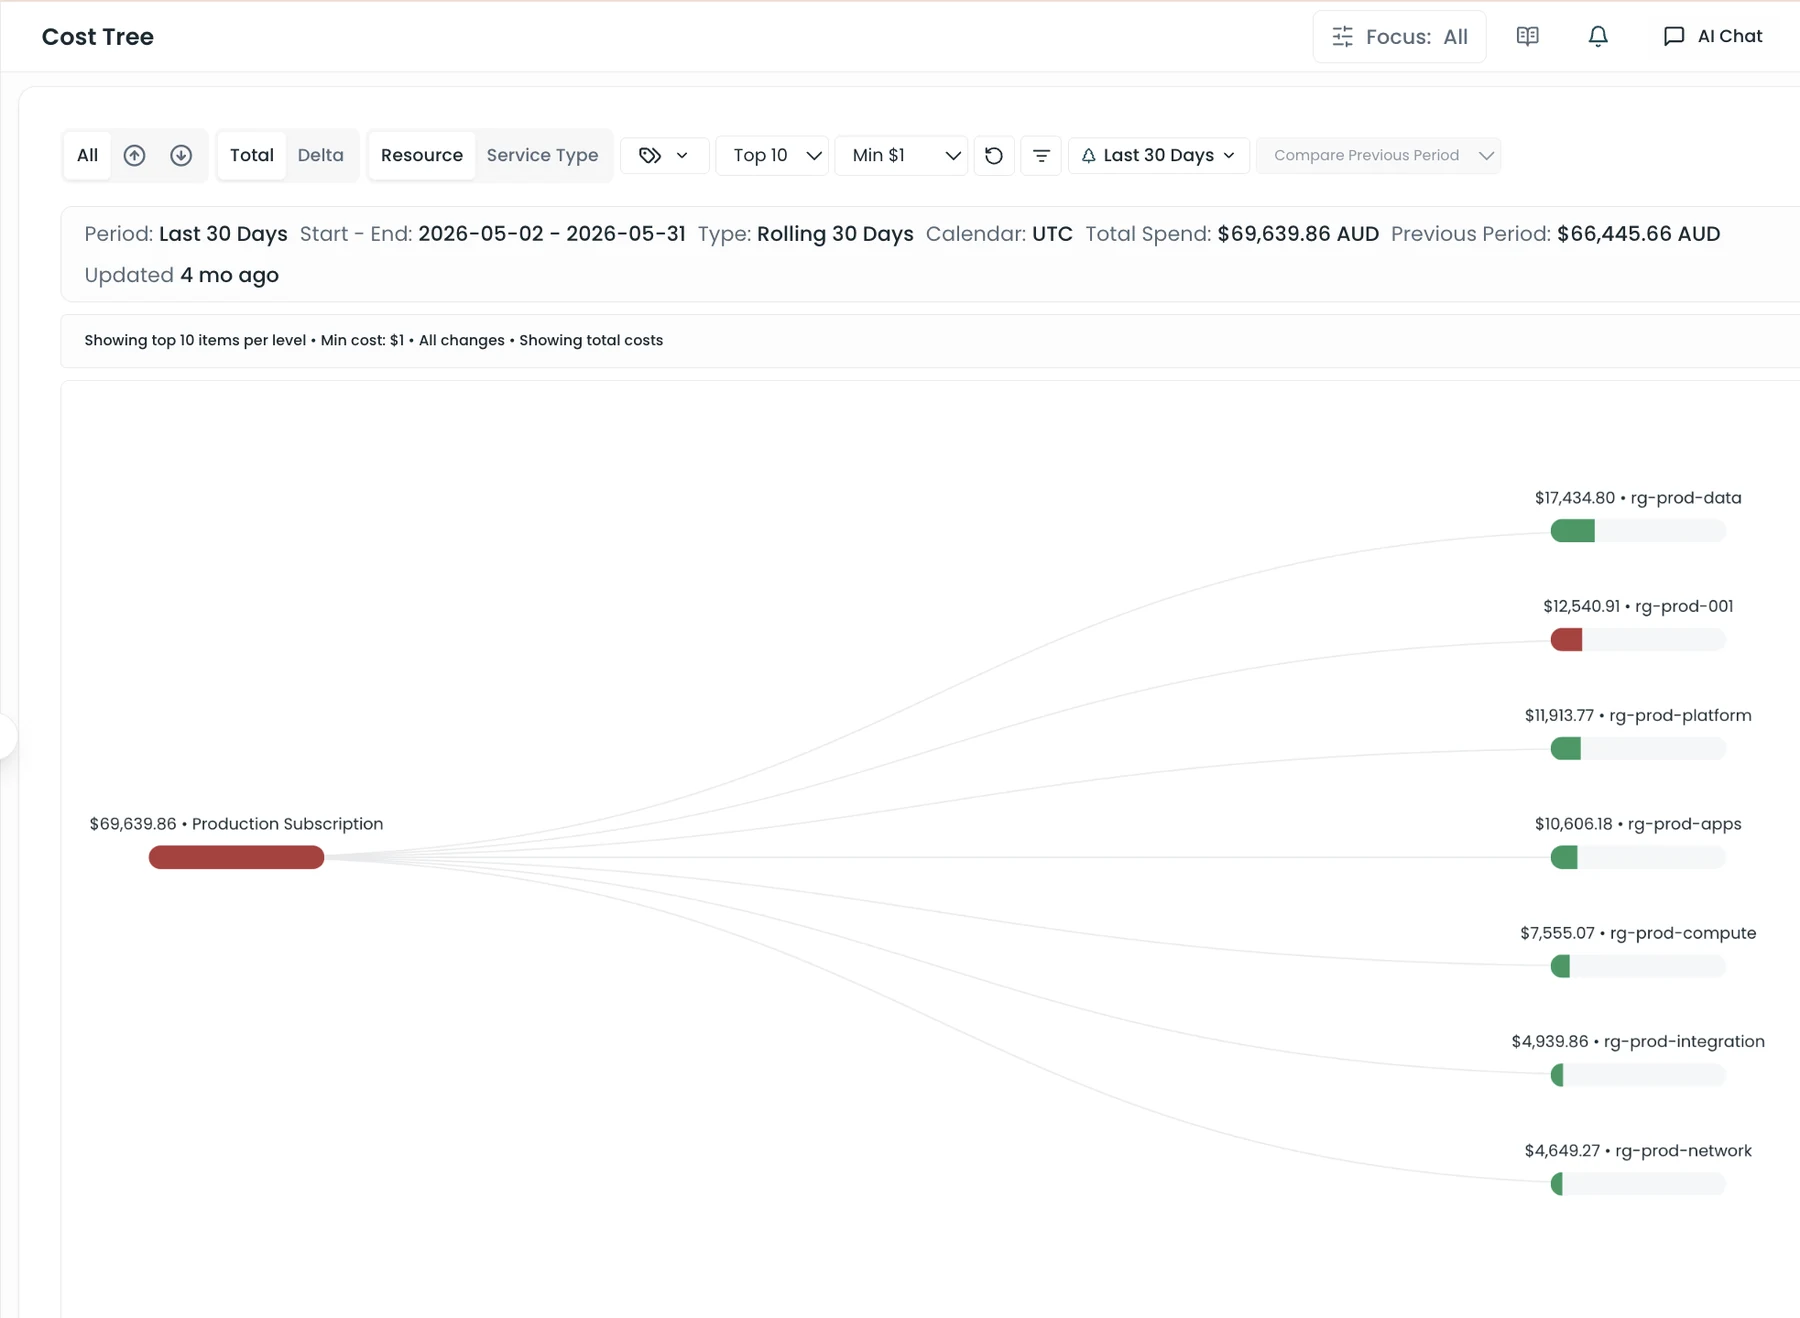Click the rg-prod-apps cost bar
The height and width of the screenshot is (1318, 1800).
(x=1638, y=857)
